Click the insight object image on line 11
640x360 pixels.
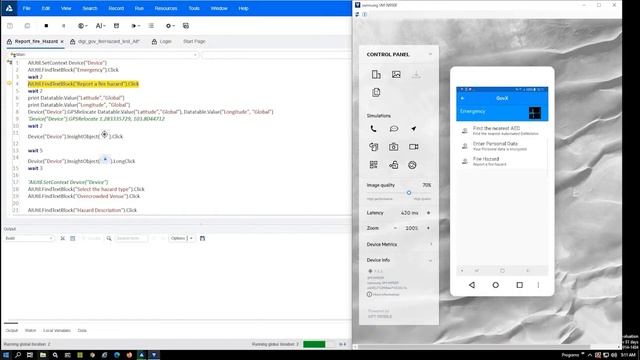tap(104, 134)
